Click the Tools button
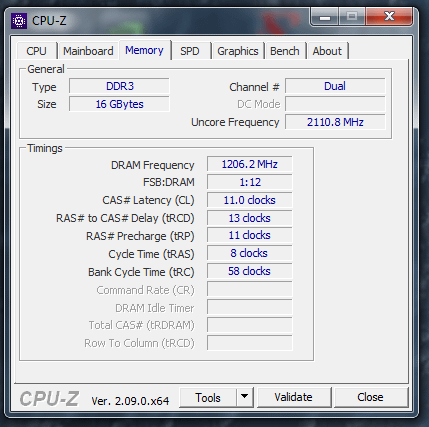The width and height of the screenshot is (429, 427). click(208, 397)
